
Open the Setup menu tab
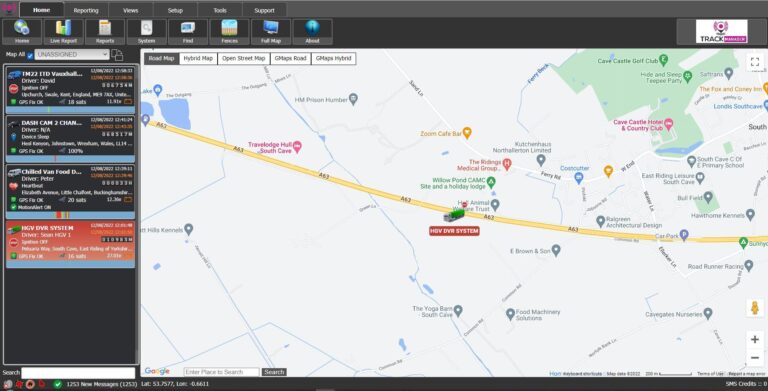click(175, 10)
